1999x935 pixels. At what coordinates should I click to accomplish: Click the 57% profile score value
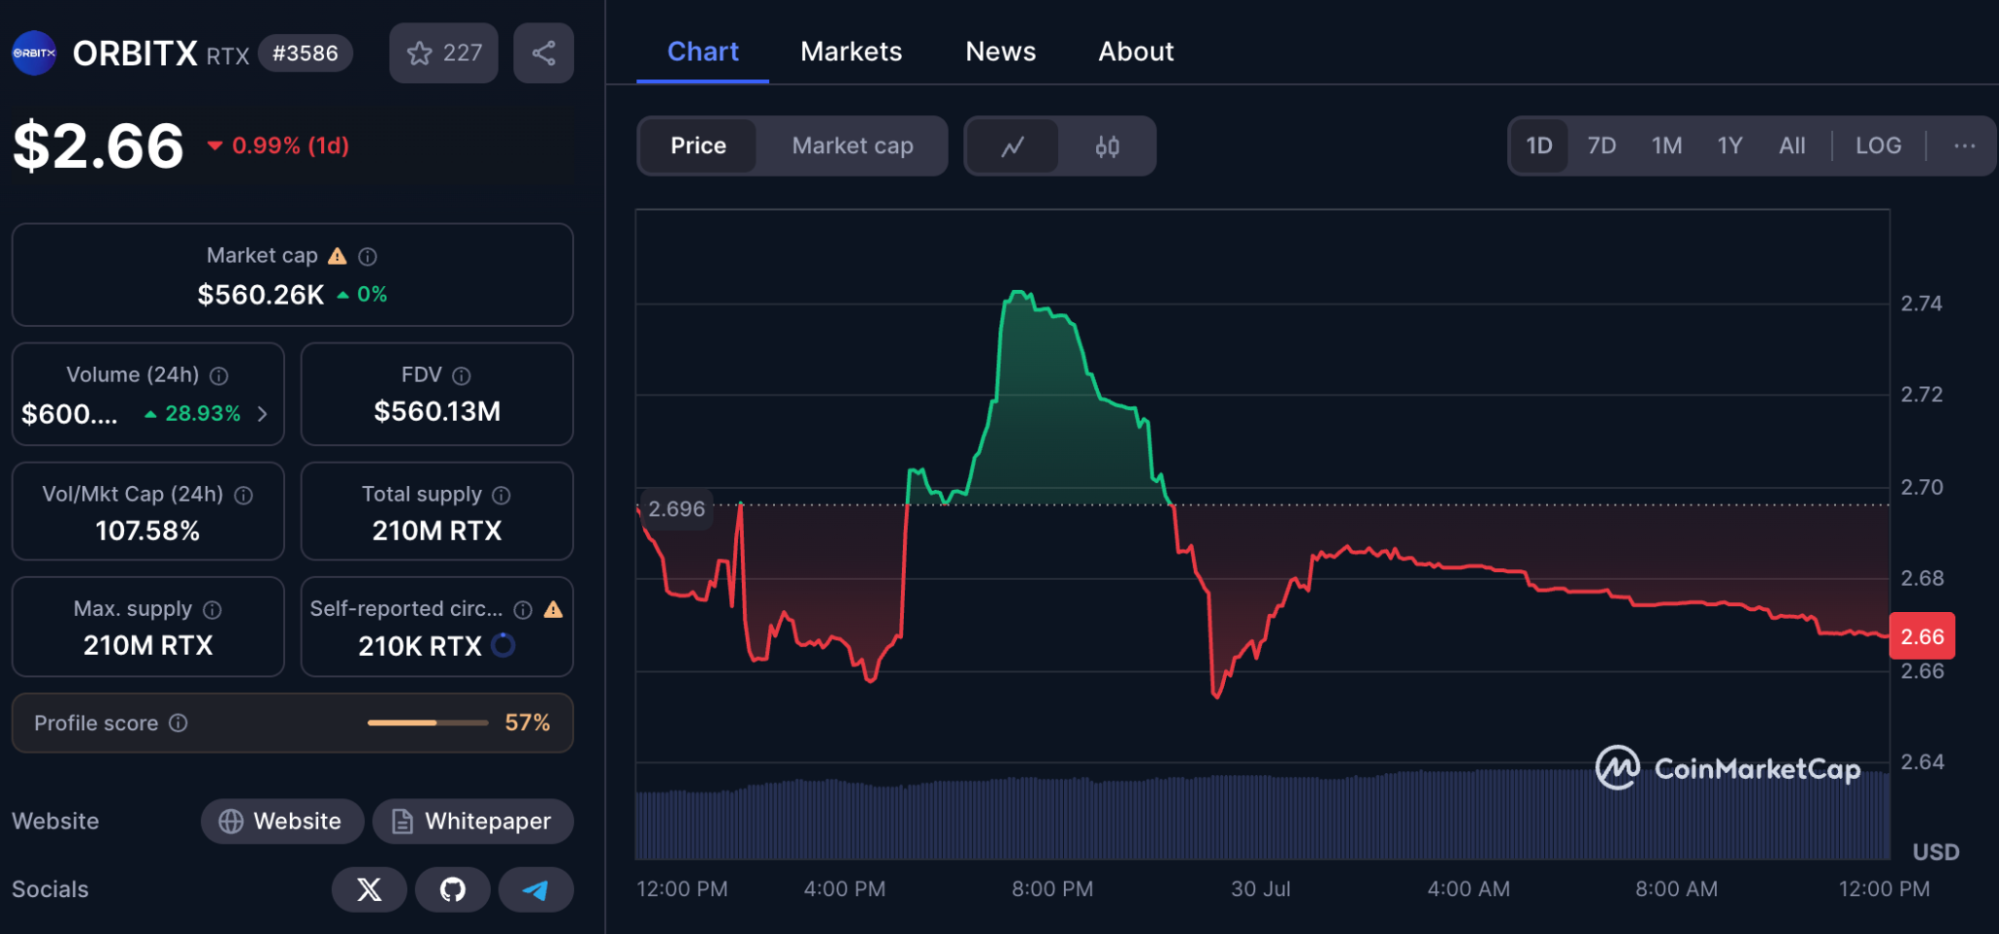click(x=527, y=723)
